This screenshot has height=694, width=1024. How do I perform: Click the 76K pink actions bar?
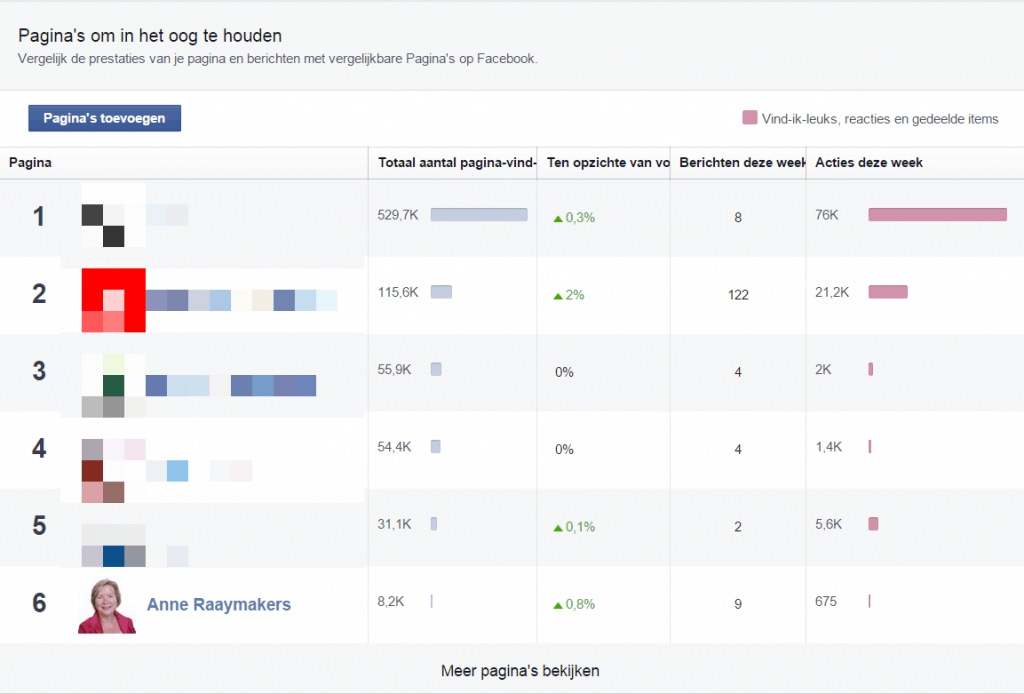click(937, 214)
